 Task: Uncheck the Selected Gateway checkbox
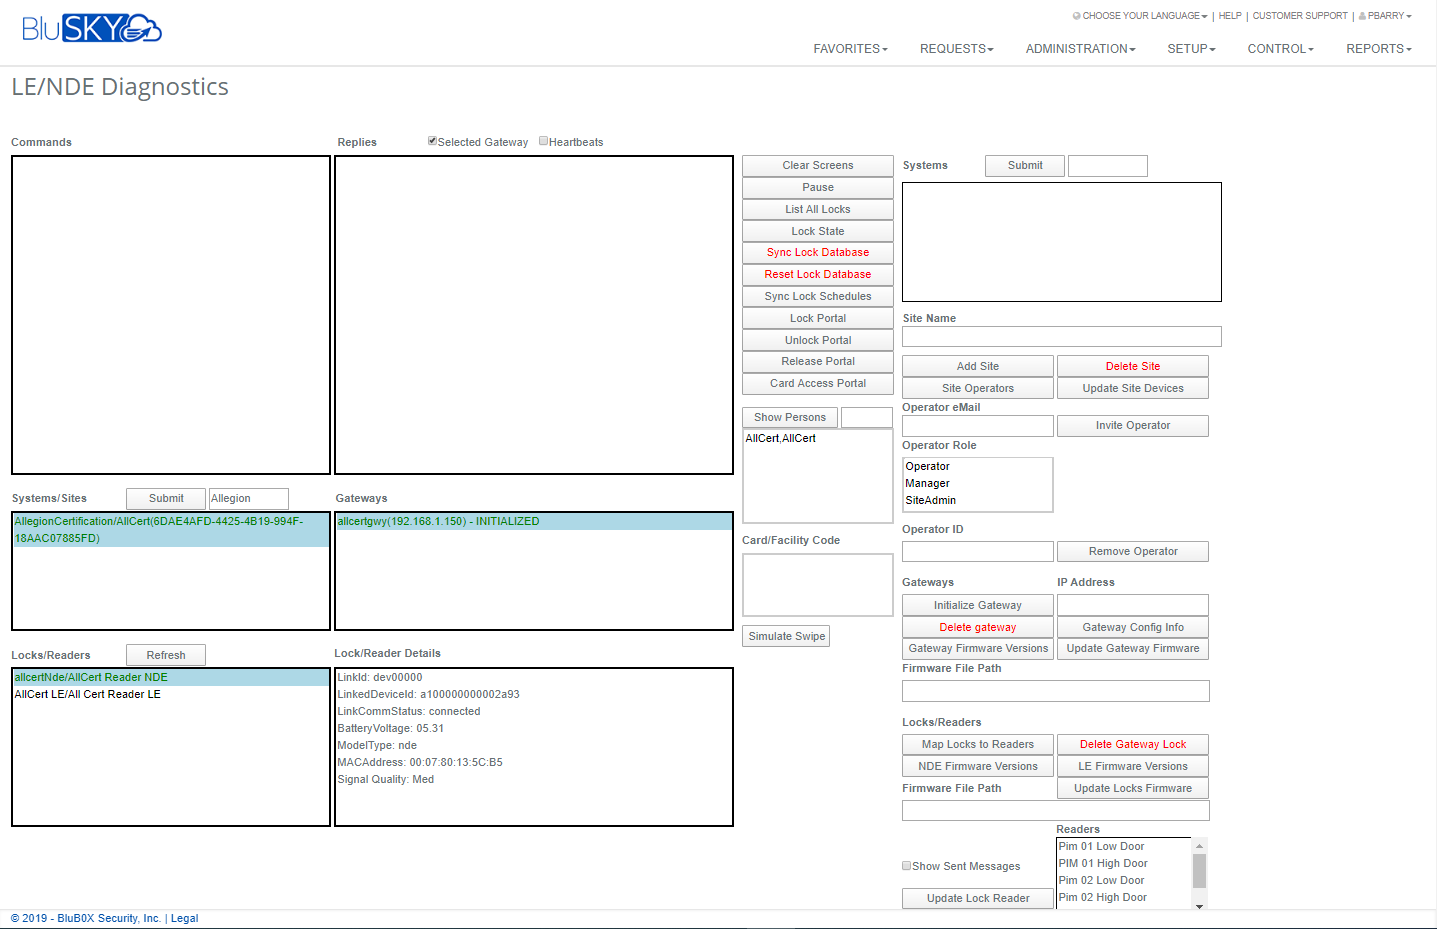tap(432, 141)
